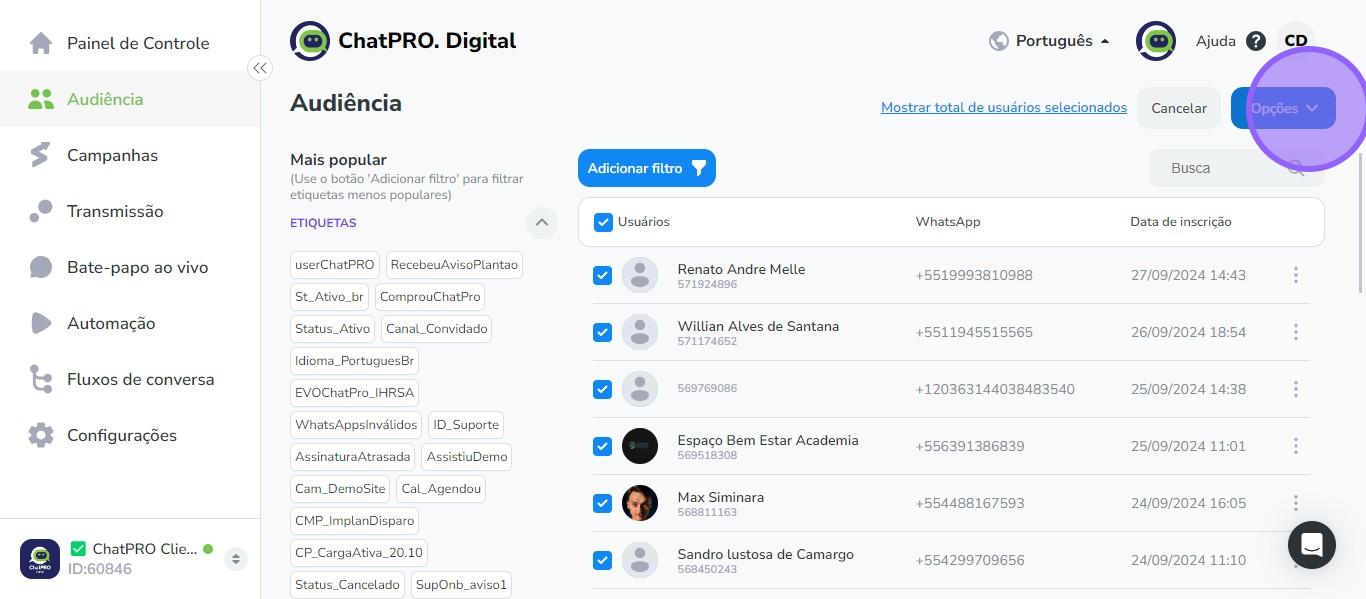The width and height of the screenshot is (1366, 599).
Task: Click the Cancelar button
Action: point(1179,108)
